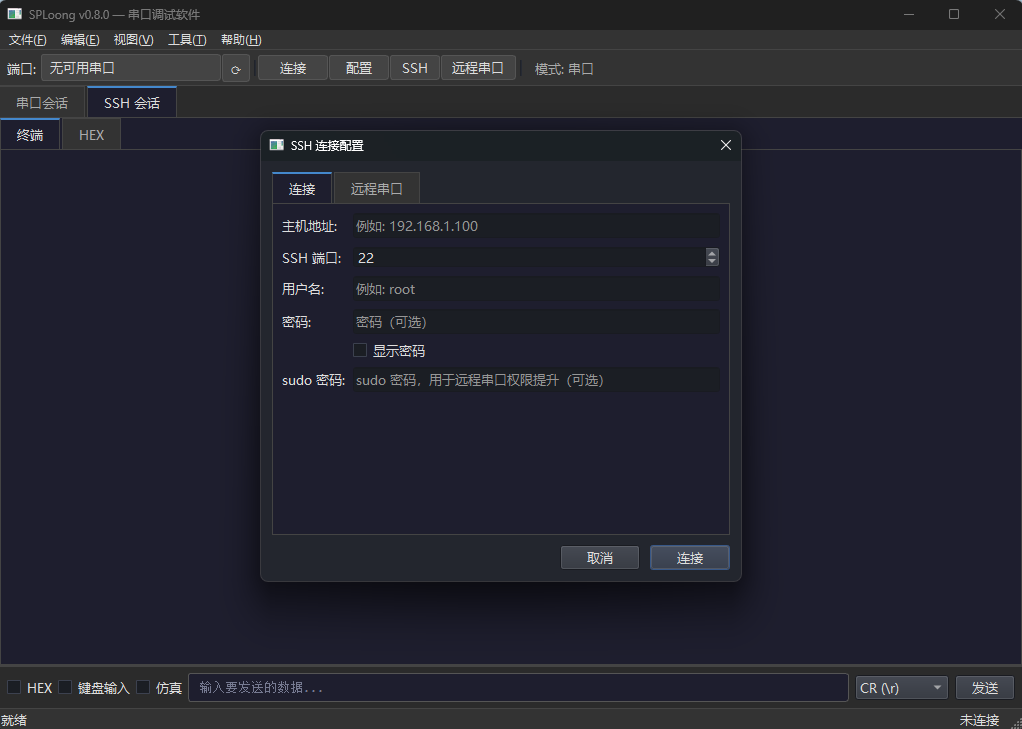Open the 无可用串口 port dropdown
This screenshot has height=729, width=1022.
point(130,68)
